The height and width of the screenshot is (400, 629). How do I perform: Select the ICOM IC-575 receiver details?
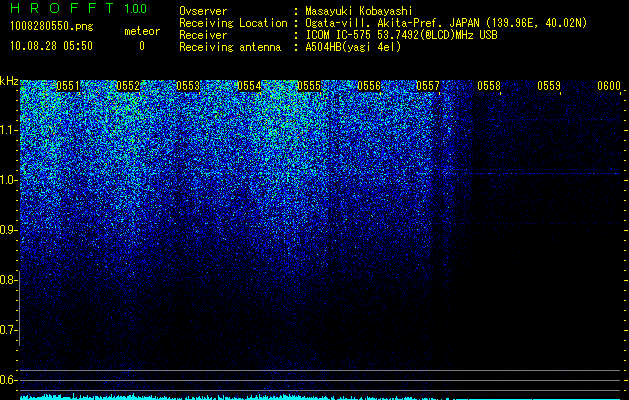tap(401, 35)
